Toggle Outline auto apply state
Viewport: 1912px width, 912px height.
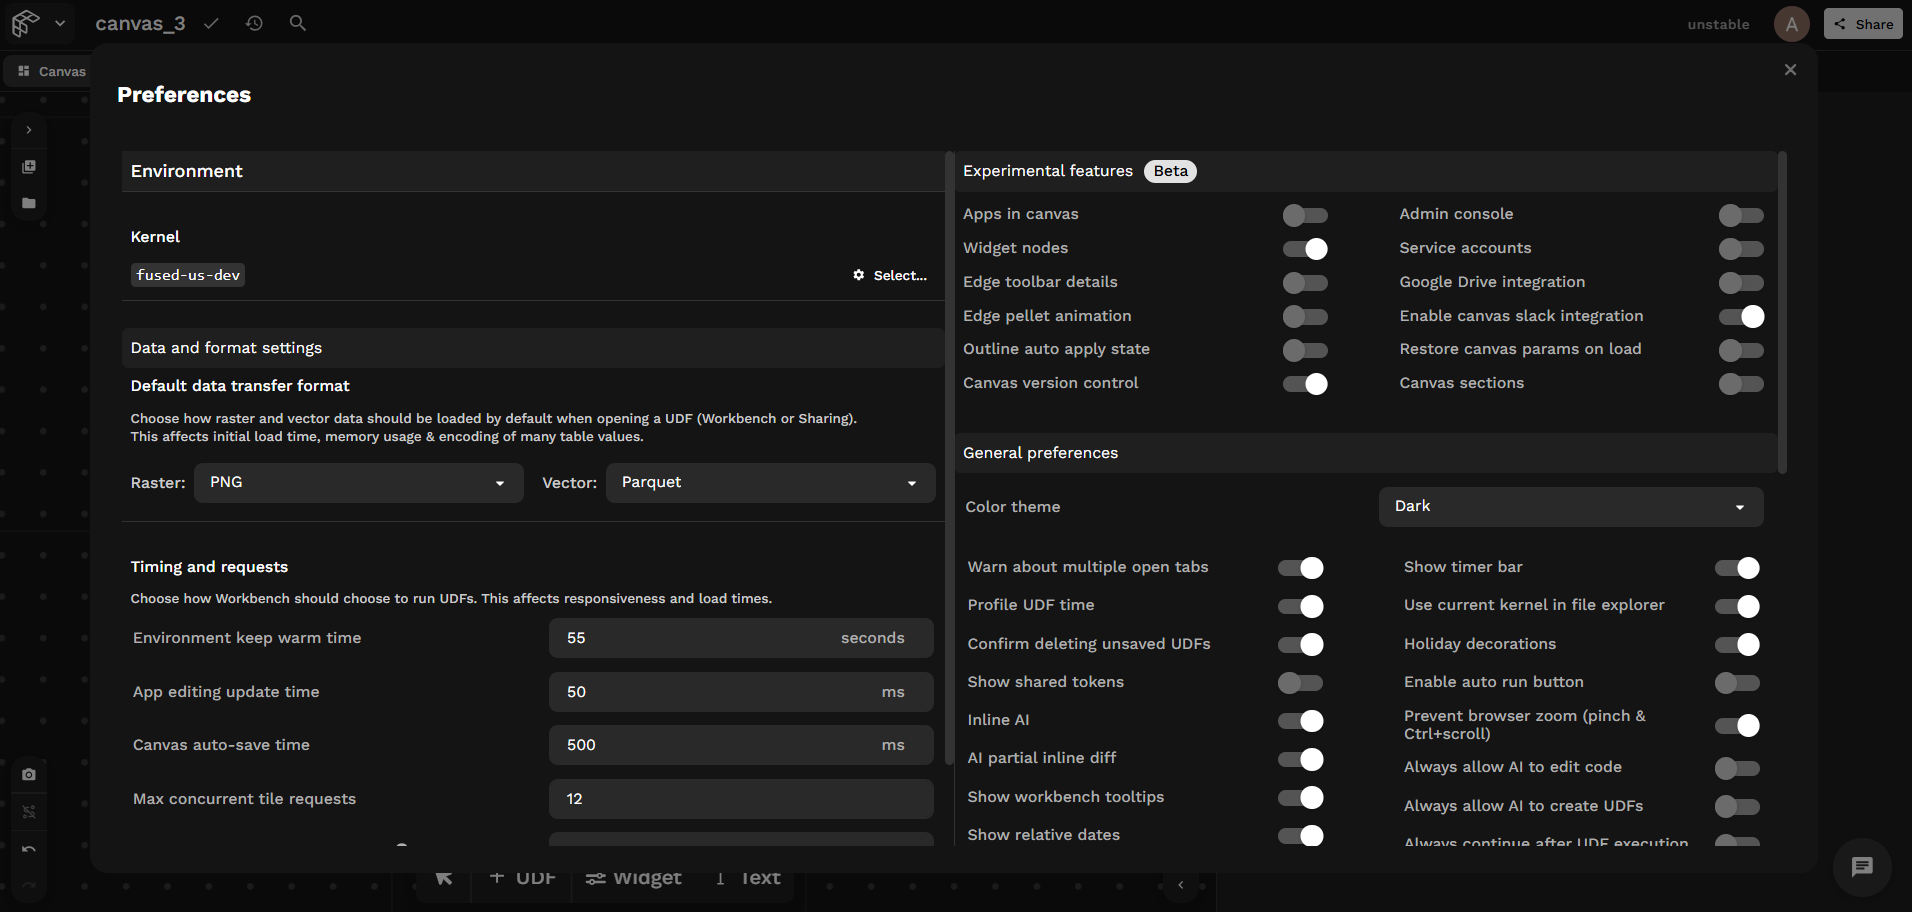(x=1305, y=350)
